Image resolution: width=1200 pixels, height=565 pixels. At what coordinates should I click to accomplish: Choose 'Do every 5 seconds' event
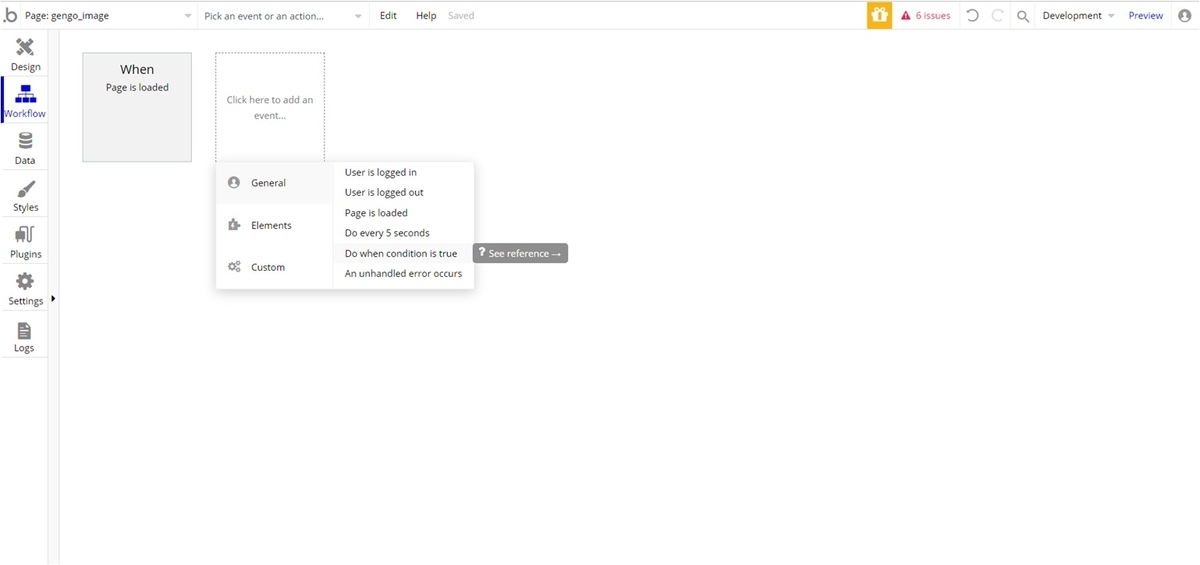tap(403, 233)
